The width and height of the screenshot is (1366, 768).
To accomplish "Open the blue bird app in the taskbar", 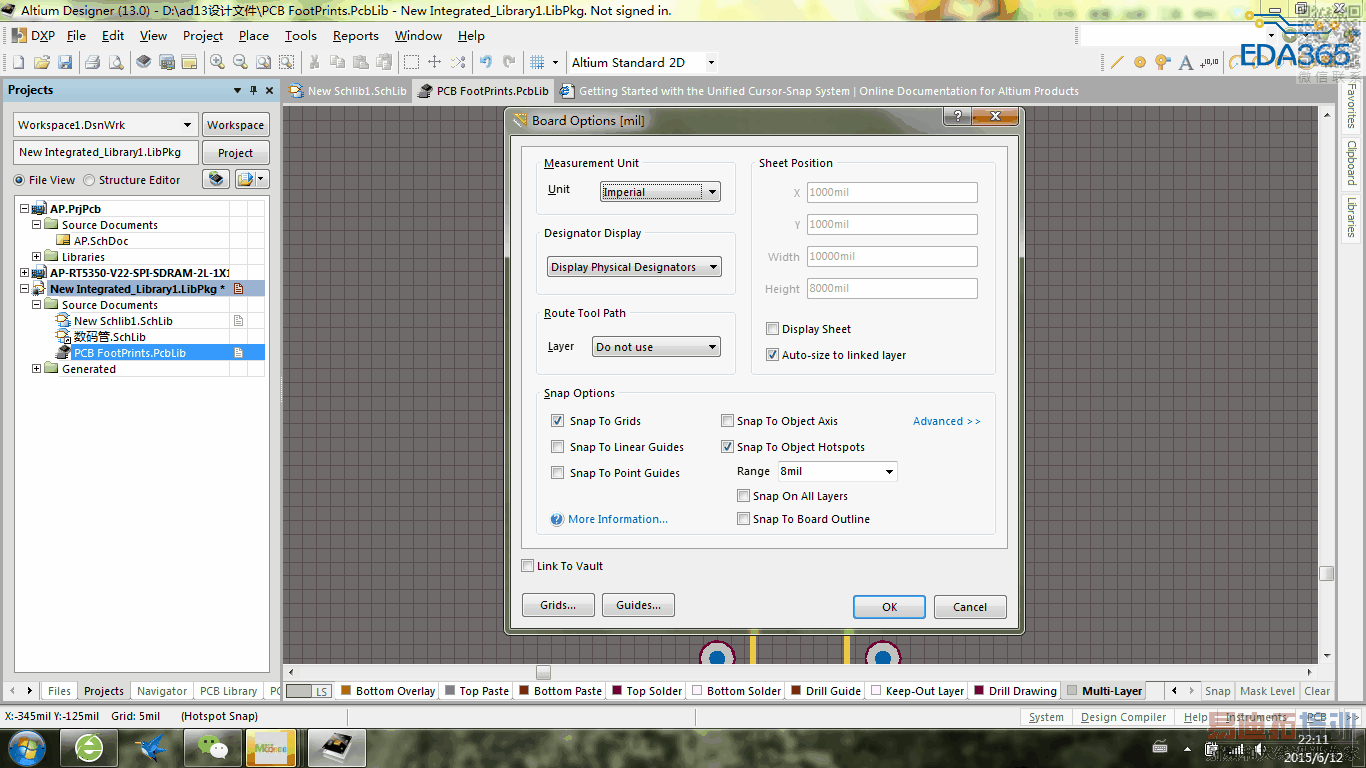I will pyautogui.click(x=153, y=747).
